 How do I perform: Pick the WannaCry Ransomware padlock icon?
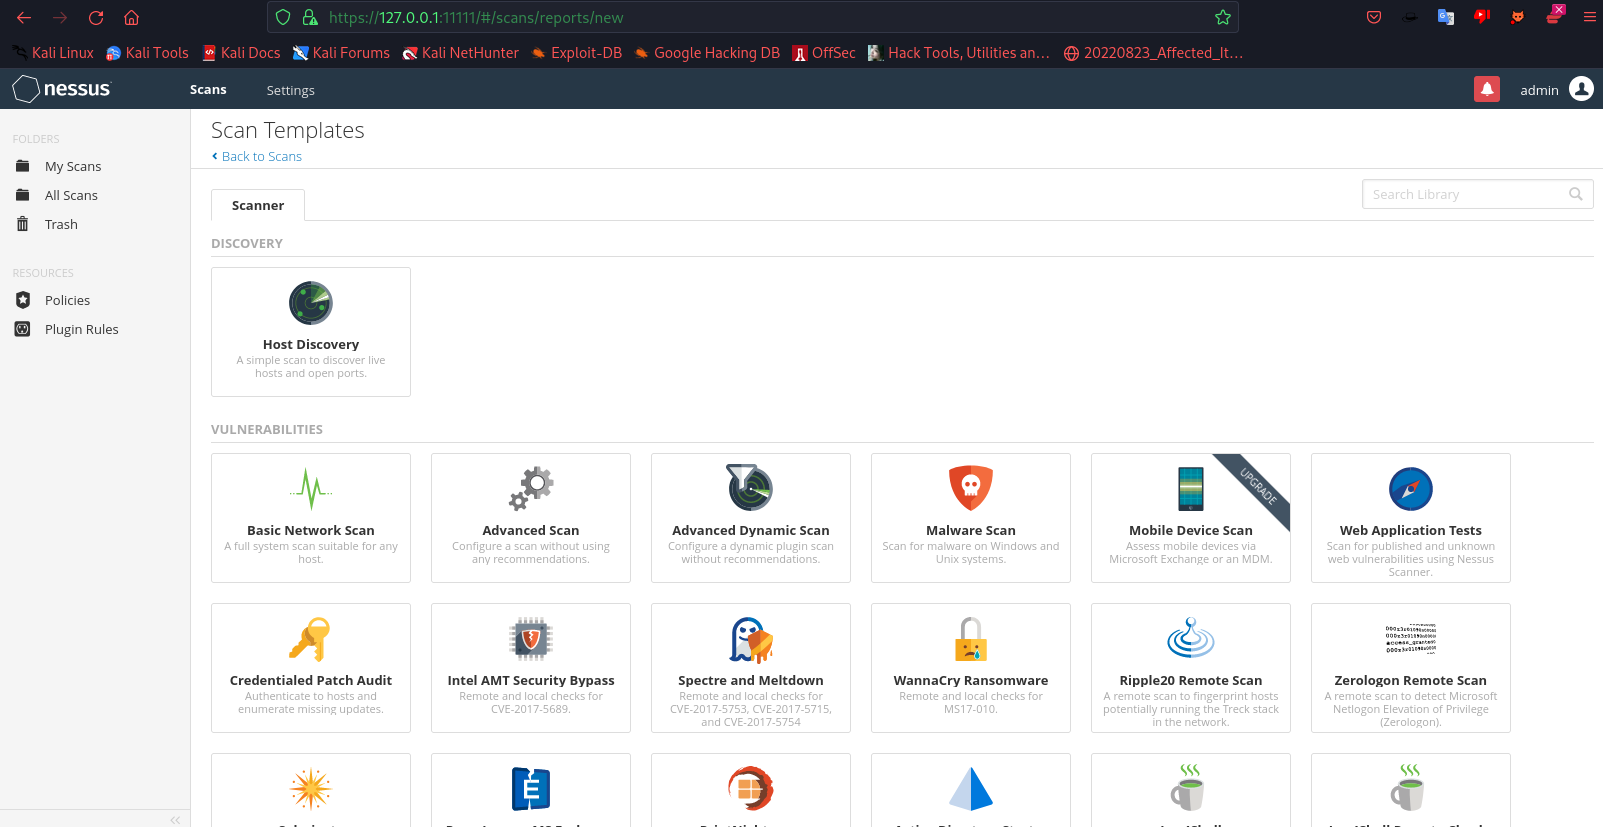pyautogui.click(x=971, y=638)
